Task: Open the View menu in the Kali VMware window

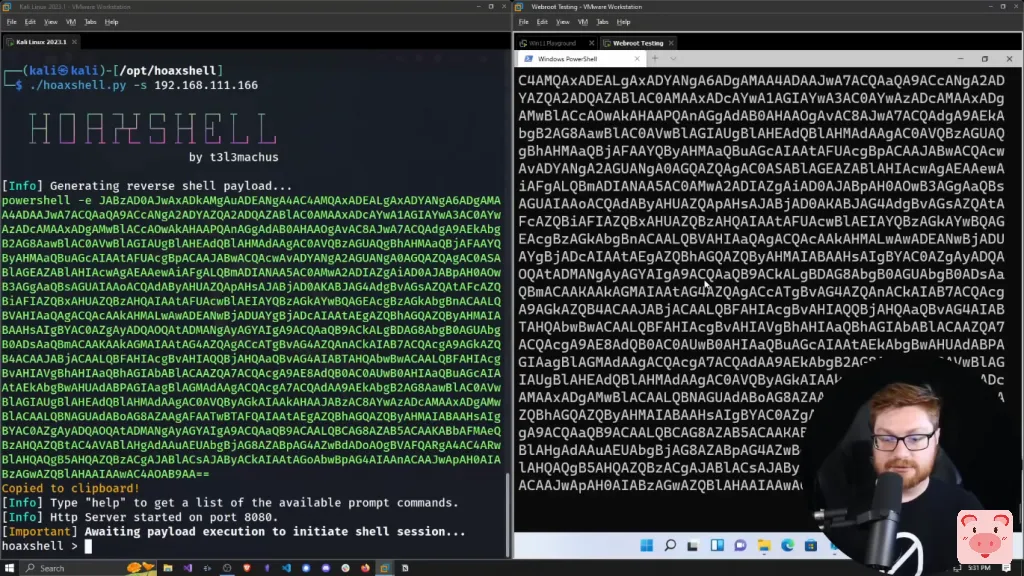Action: [x=50, y=22]
